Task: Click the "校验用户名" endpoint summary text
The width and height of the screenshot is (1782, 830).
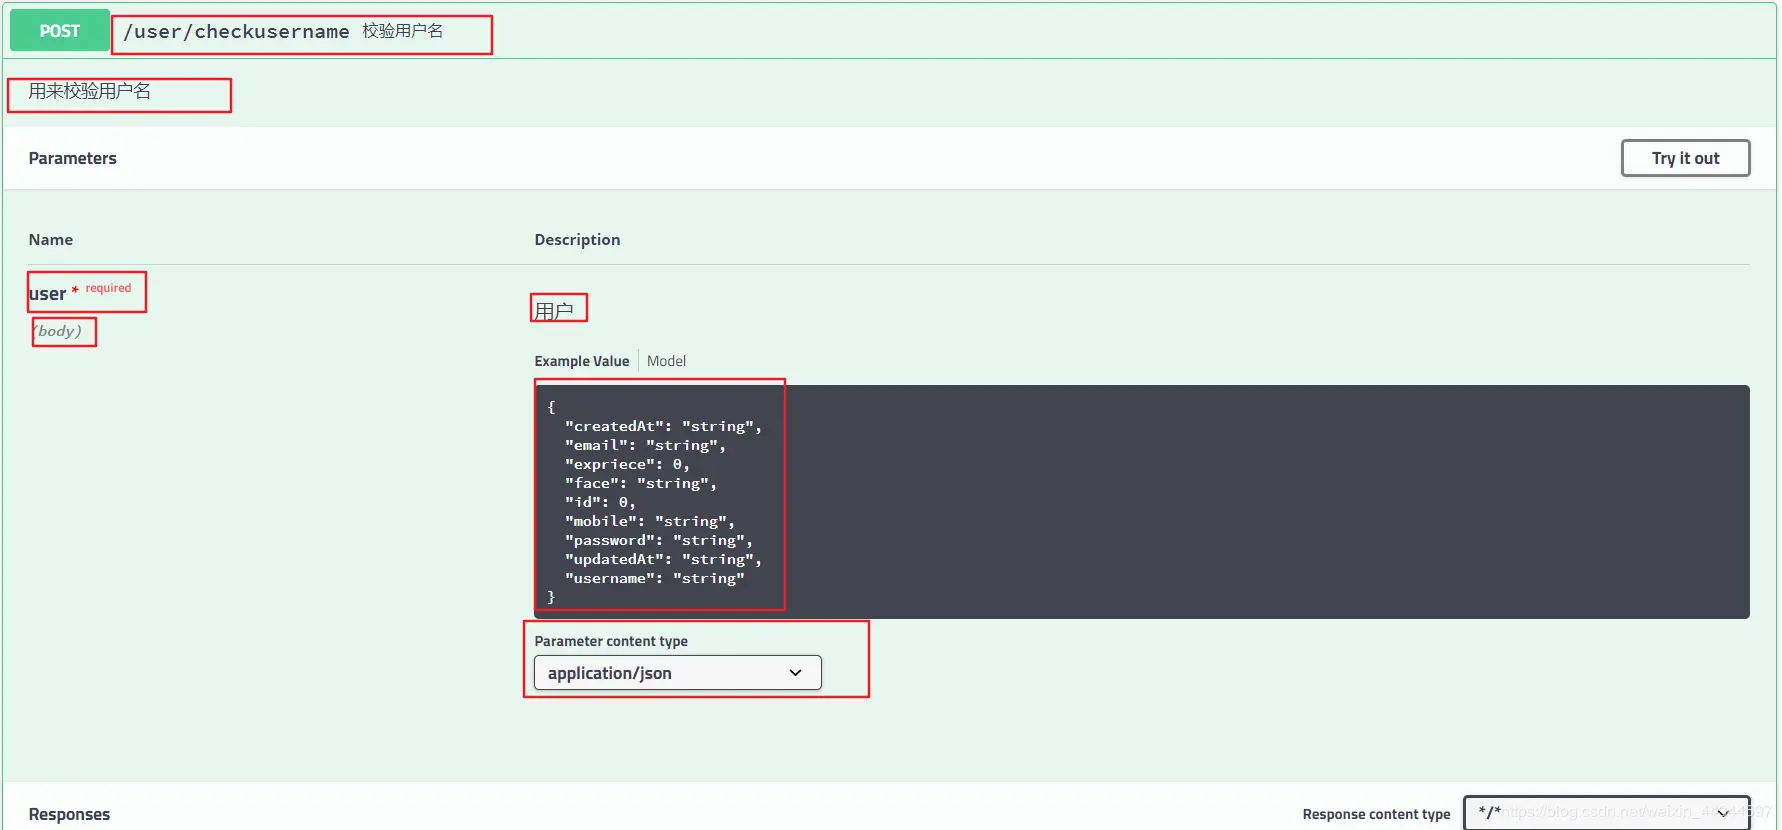Action: pos(402,31)
